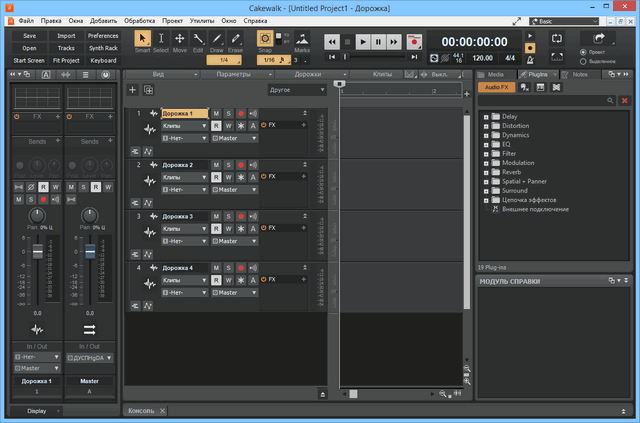640x423 pixels.
Task: Select the Smart tool
Action: (x=142, y=39)
